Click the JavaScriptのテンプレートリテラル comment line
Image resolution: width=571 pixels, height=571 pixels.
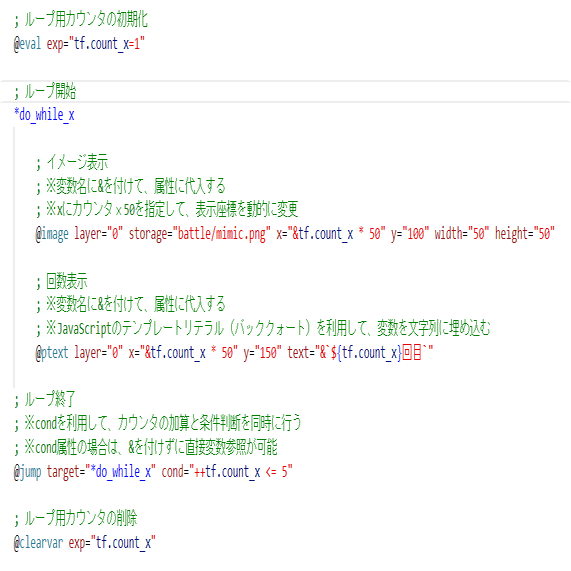coord(263,329)
